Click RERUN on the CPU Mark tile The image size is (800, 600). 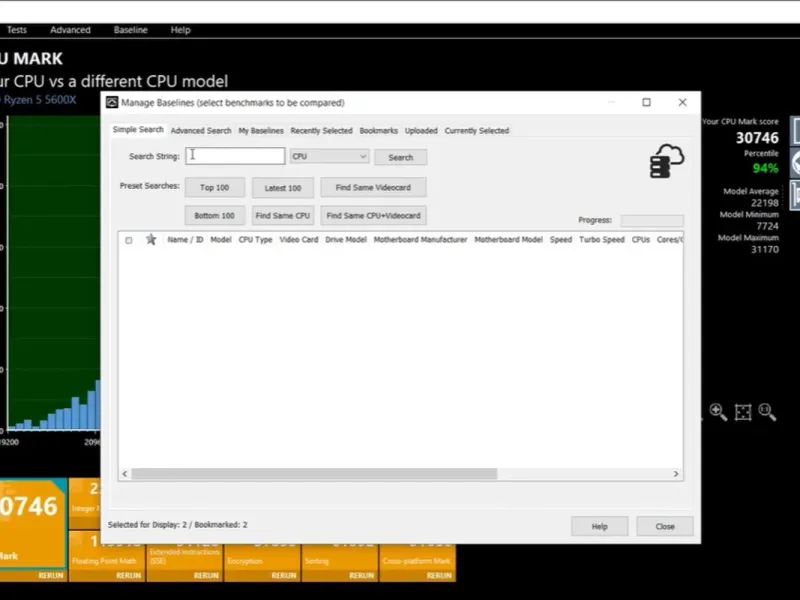(51, 576)
